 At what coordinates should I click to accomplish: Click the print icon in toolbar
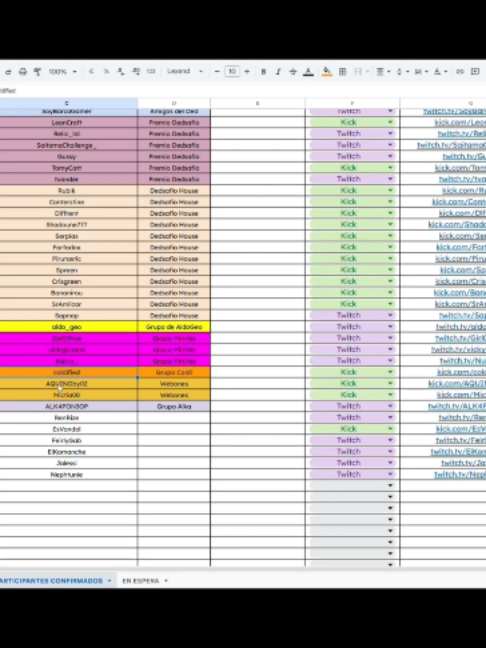pos(23,72)
